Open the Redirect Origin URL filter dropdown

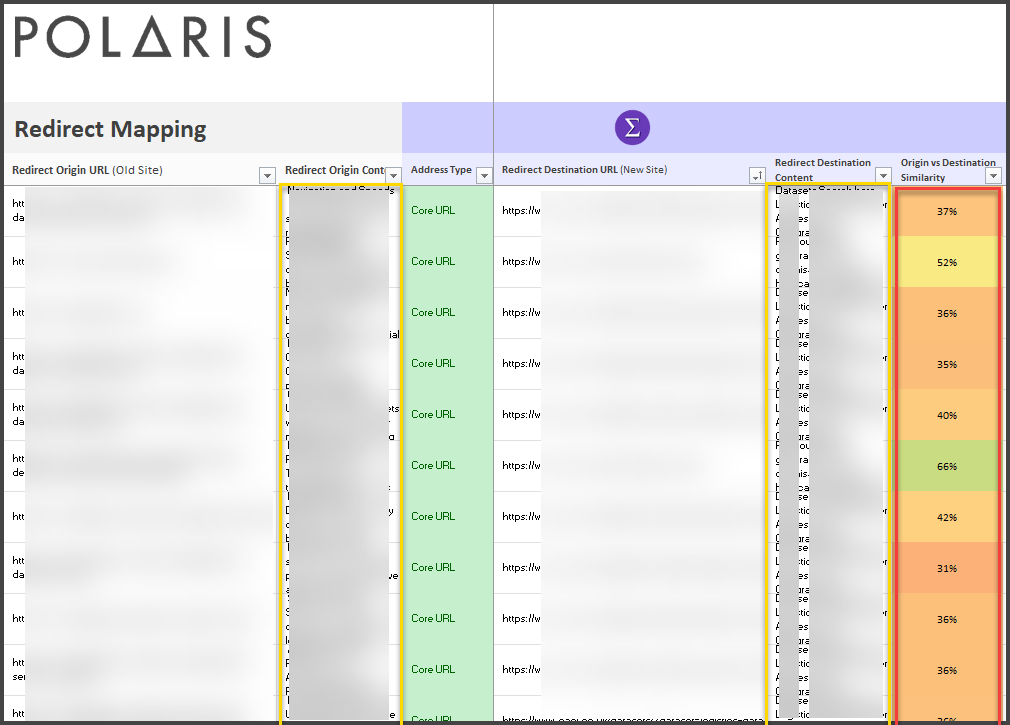(x=267, y=176)
